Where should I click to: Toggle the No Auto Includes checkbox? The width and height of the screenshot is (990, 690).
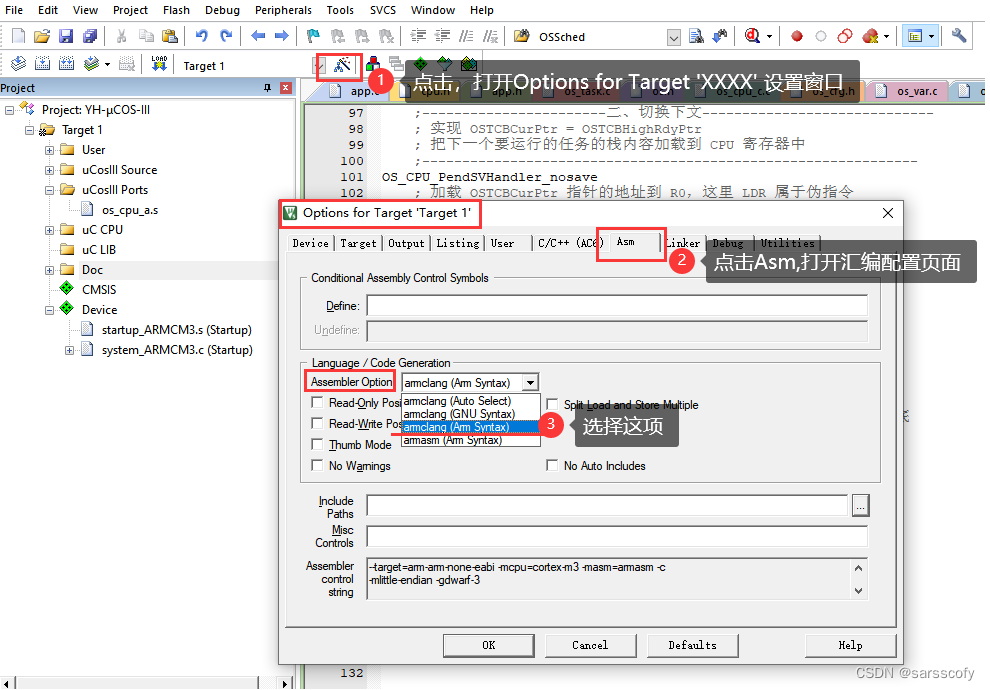coord(552,465)
